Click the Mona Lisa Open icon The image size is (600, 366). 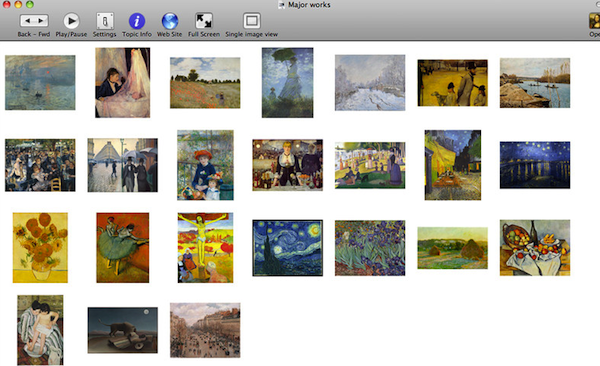(595, 21)
